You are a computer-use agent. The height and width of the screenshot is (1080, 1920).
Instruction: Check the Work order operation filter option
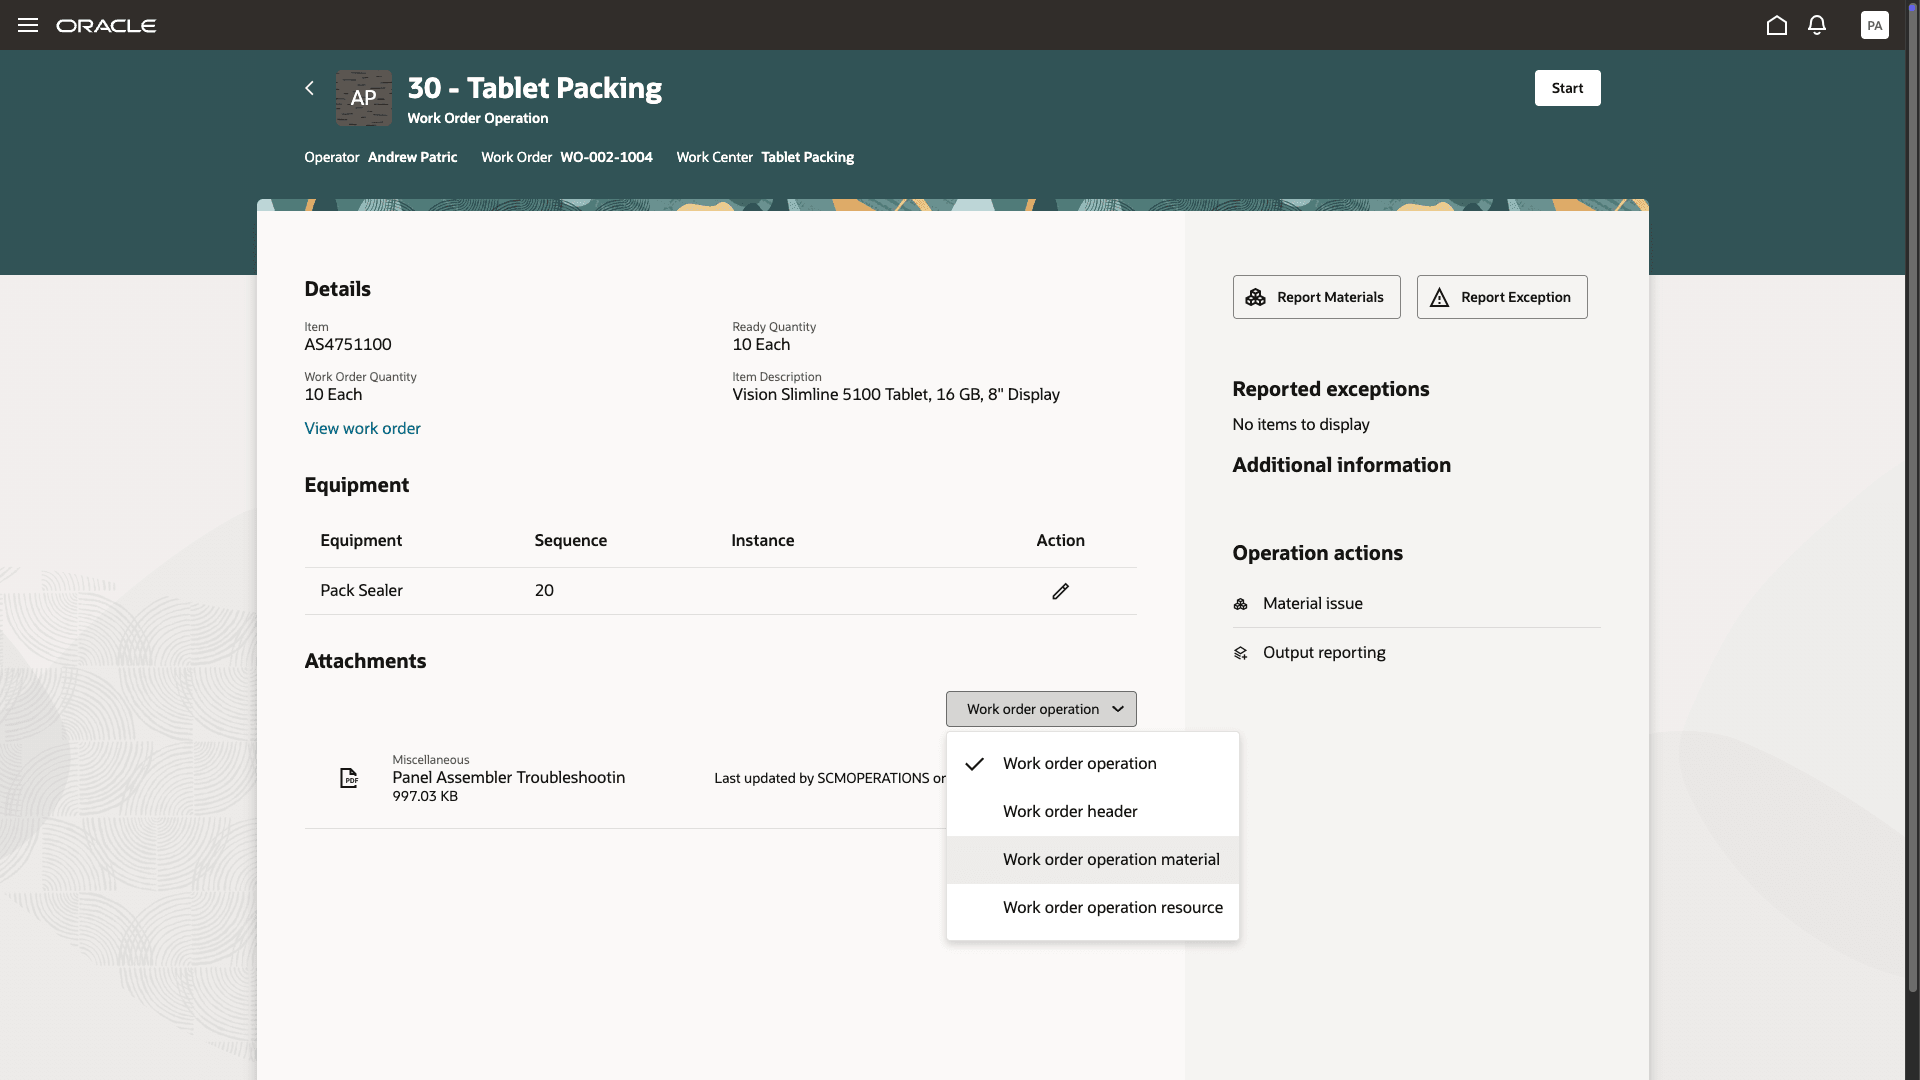1079,763
